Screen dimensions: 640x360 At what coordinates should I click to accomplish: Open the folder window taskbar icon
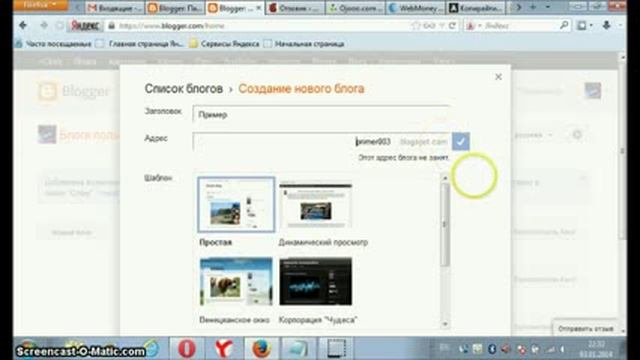297,349
